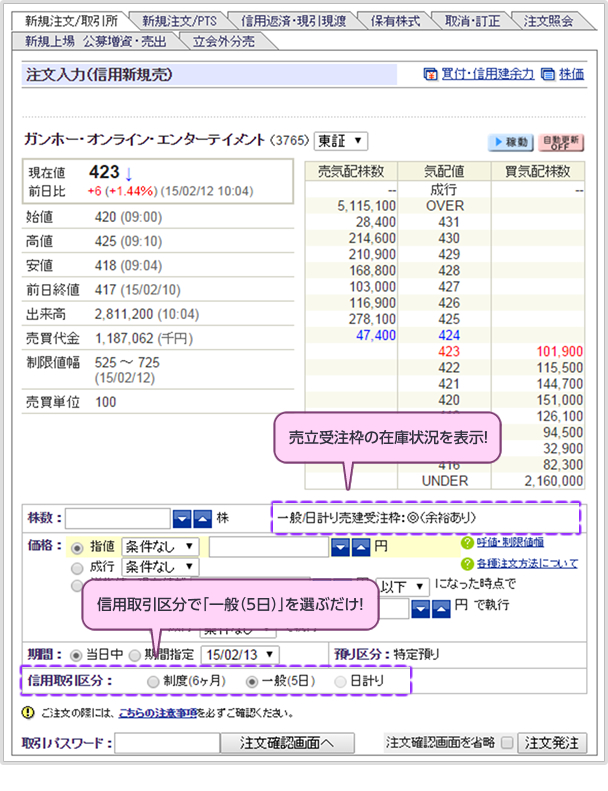Click the 買付・信用建余力 window icon

pos(430,75)
